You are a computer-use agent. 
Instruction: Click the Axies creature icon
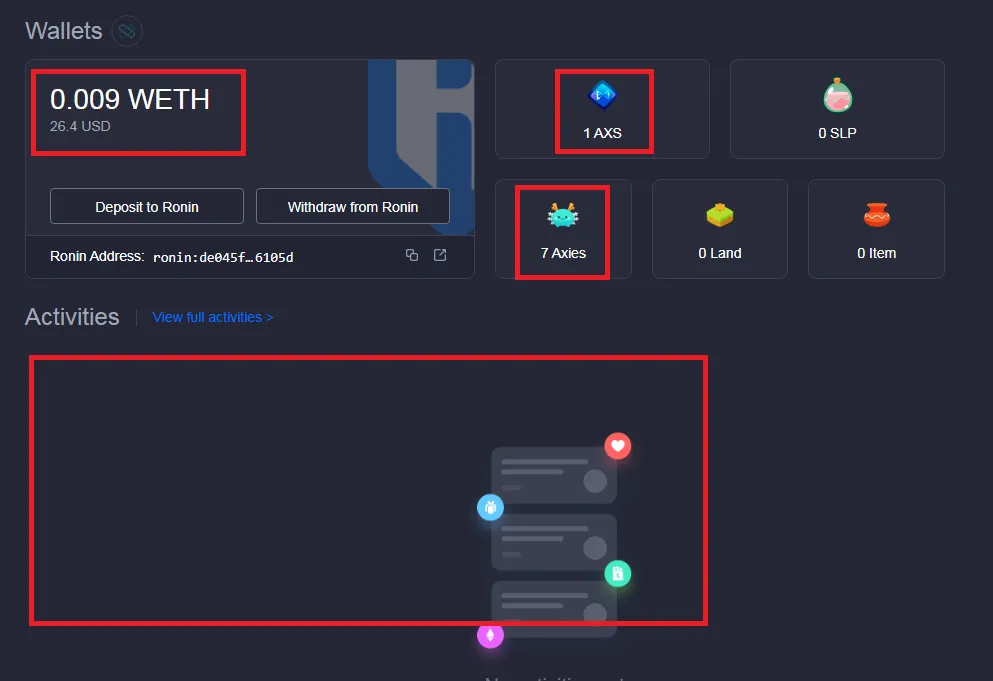[563, 215]
